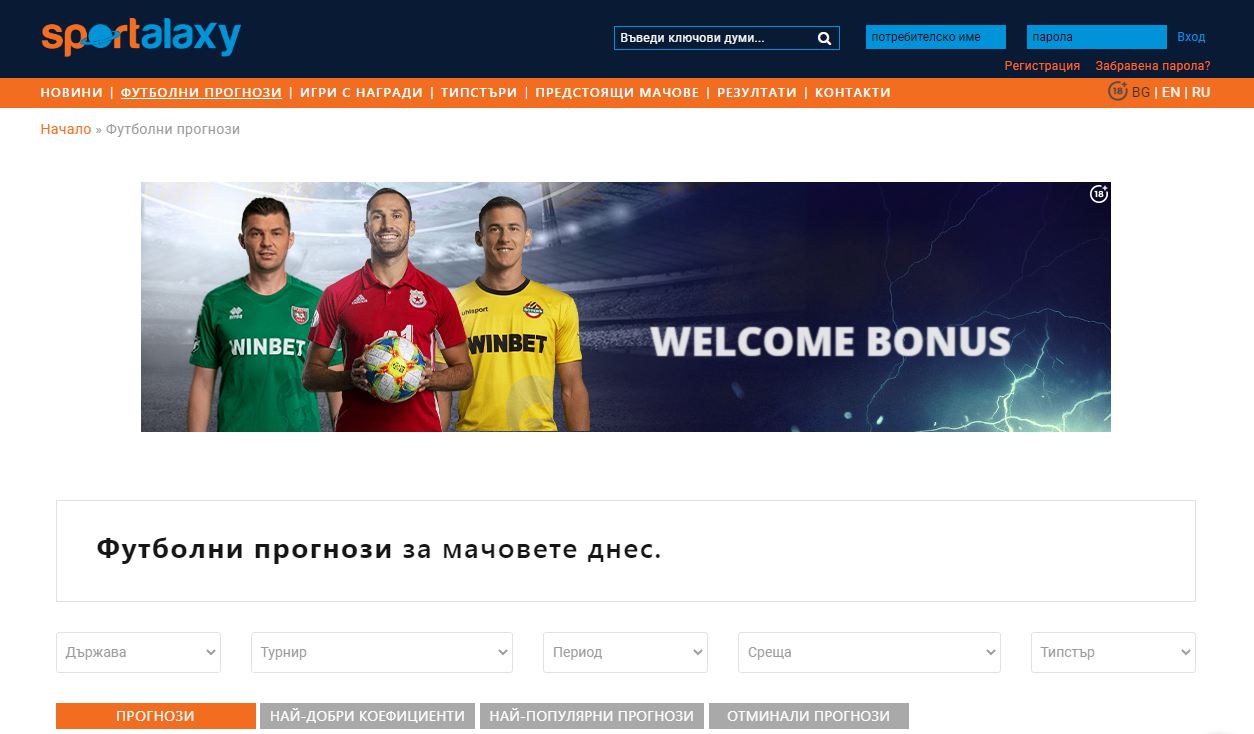Viewport: 1254px width, 734px height.
Task: Show the ОТМИНАЛИ ПРОГНОЗИ tab
Action: (x=809, y=716)
